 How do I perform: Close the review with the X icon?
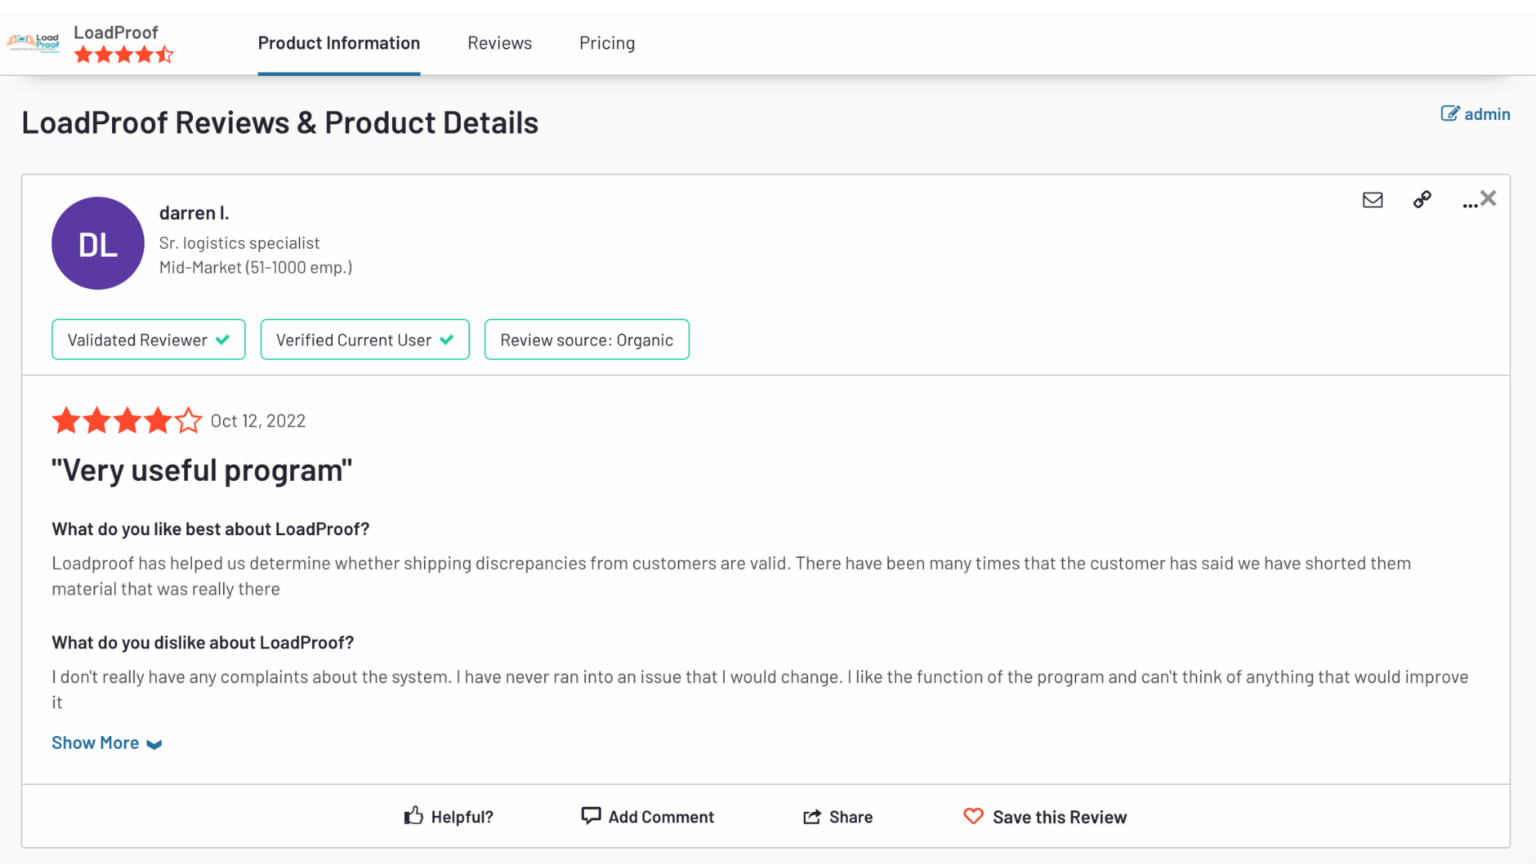1489,198
